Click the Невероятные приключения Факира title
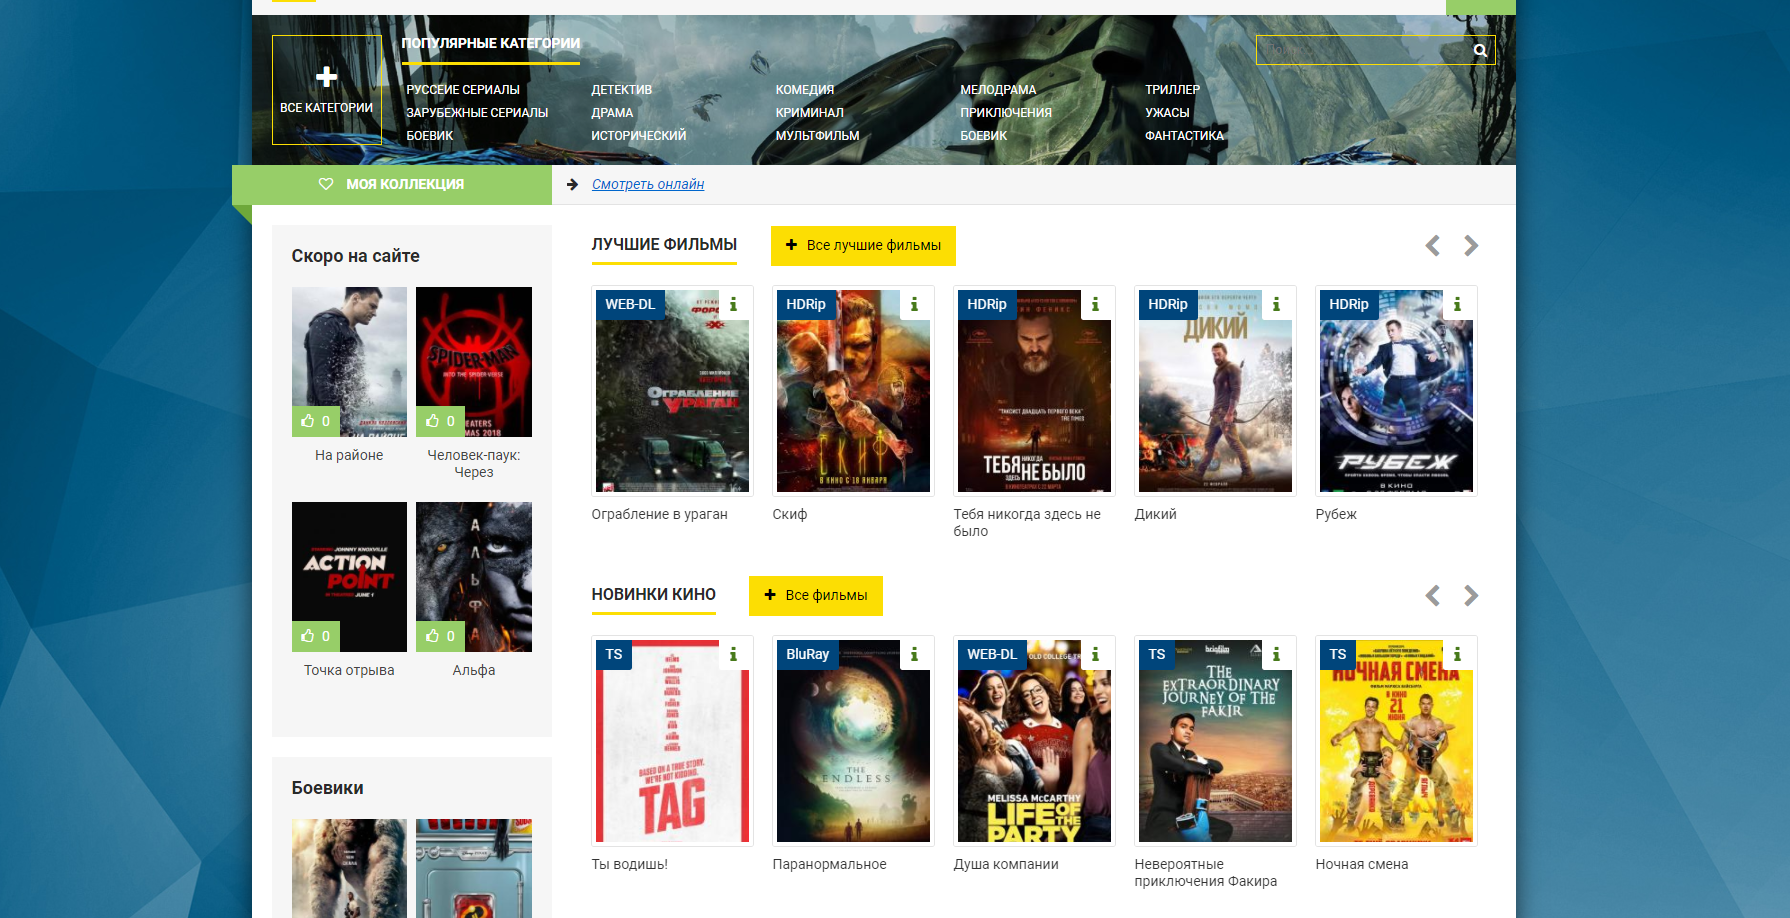1790x918 pixels. click(1205, 872)
